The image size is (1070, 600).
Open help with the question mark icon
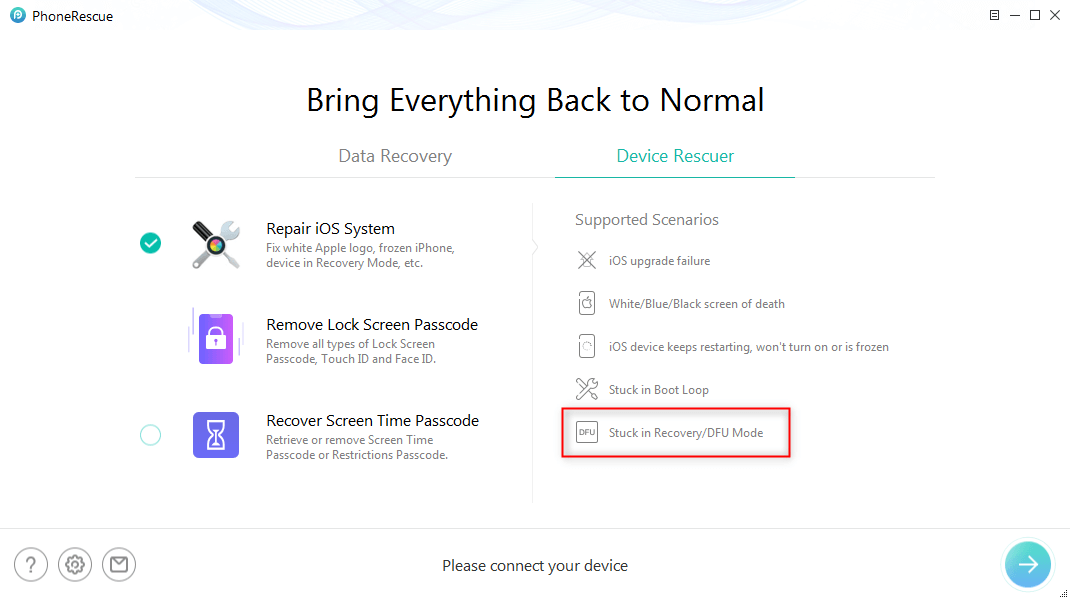point(31,565)
